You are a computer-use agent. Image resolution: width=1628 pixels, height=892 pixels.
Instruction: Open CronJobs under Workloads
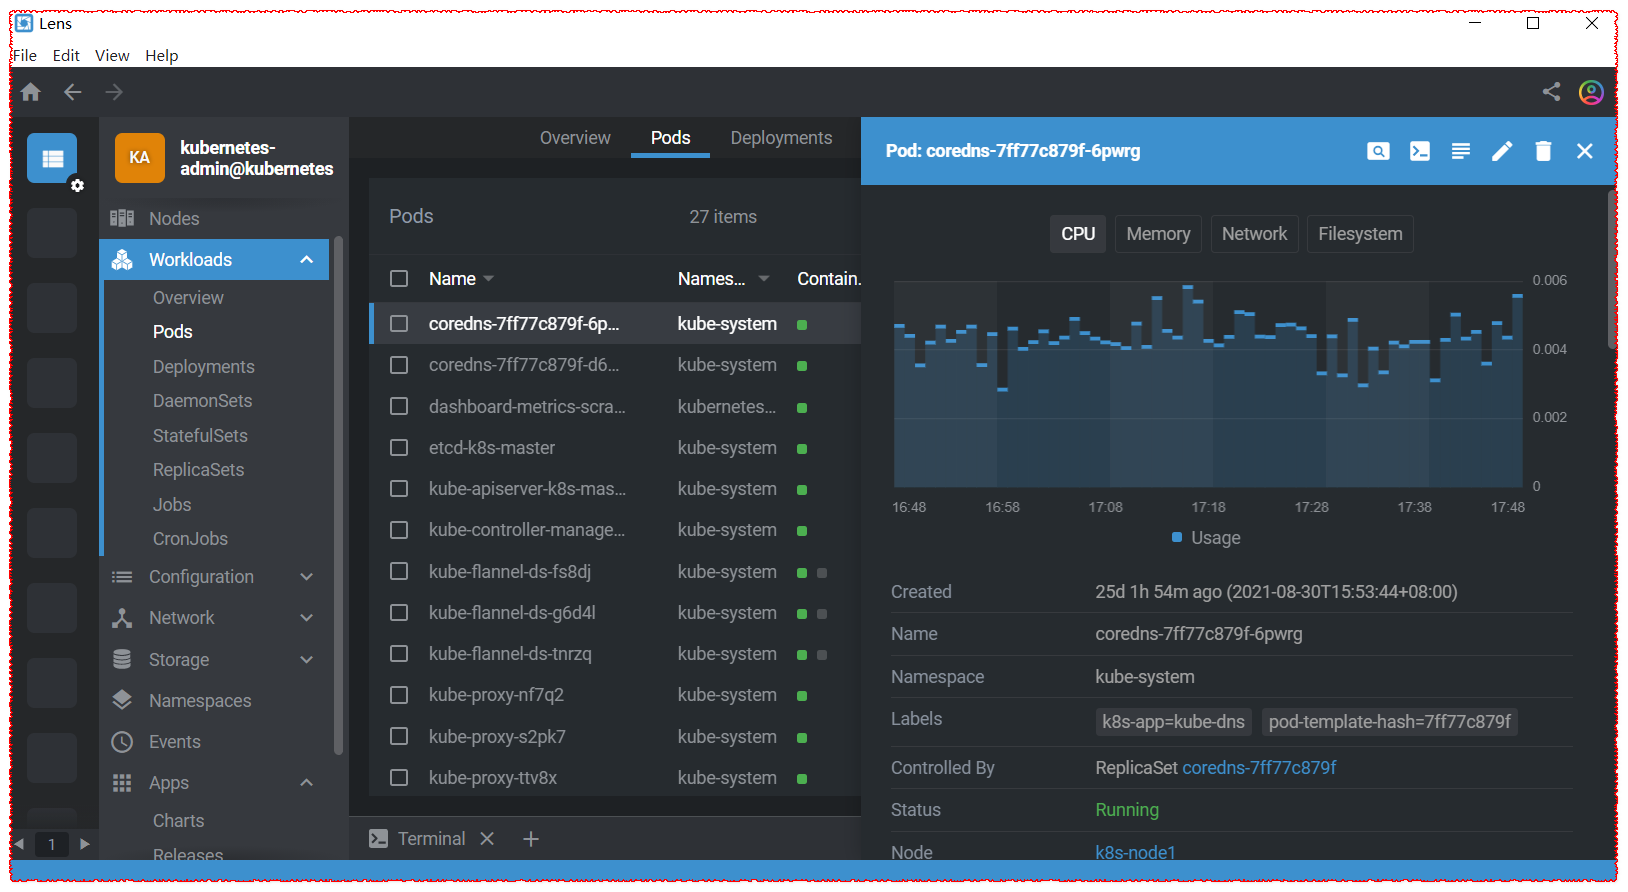190,539
